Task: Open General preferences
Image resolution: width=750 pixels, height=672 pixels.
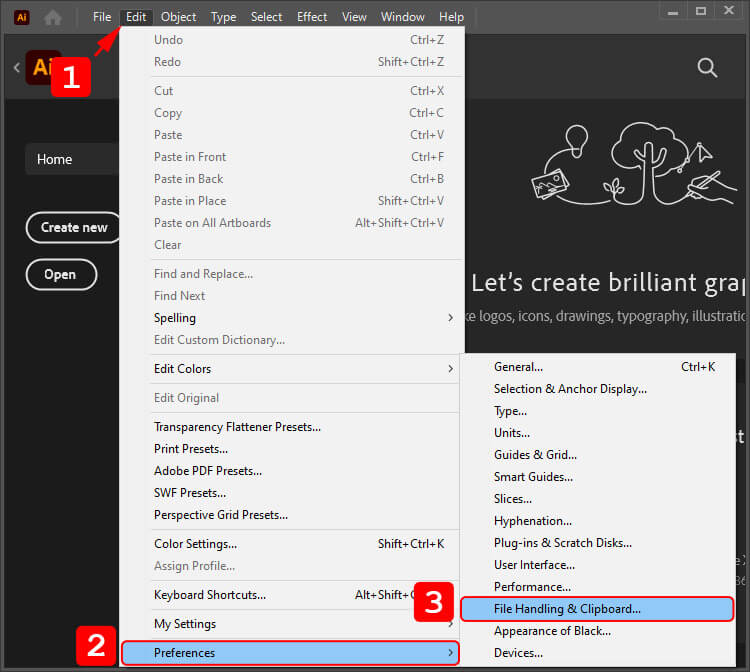Action: tap(597, 367)
